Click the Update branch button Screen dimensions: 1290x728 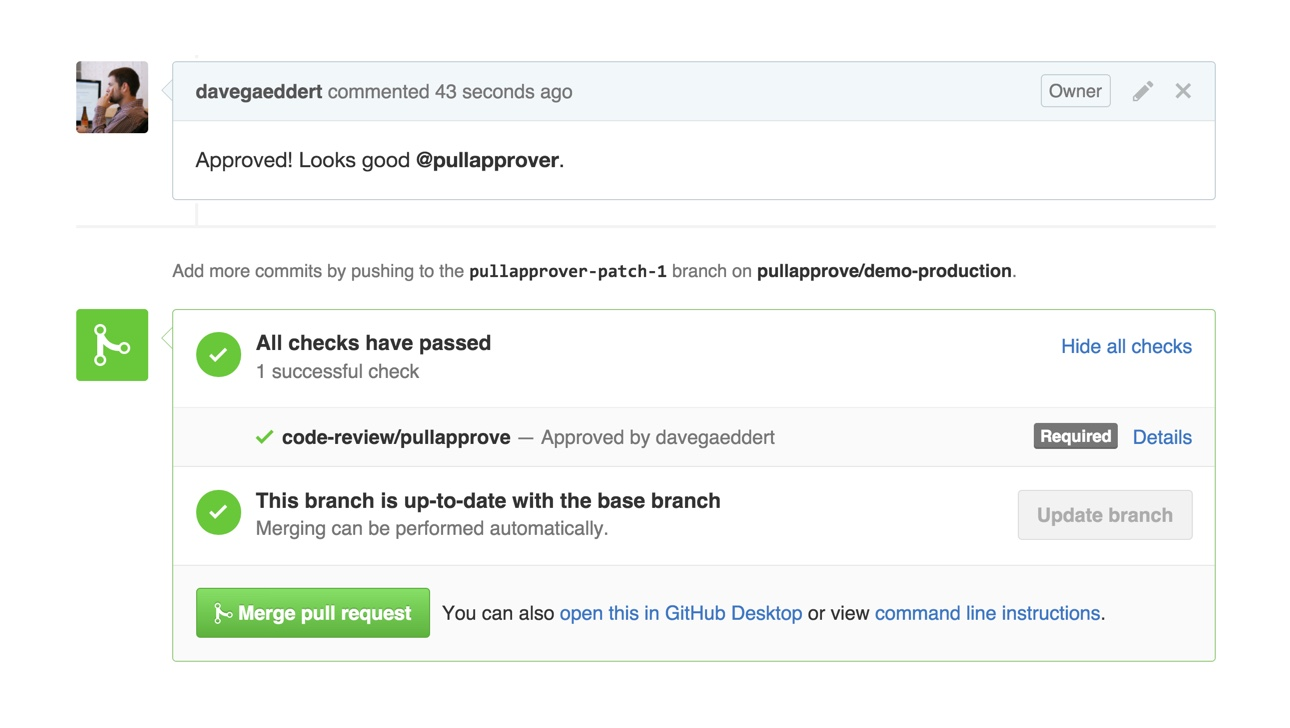coord(1105,515)
